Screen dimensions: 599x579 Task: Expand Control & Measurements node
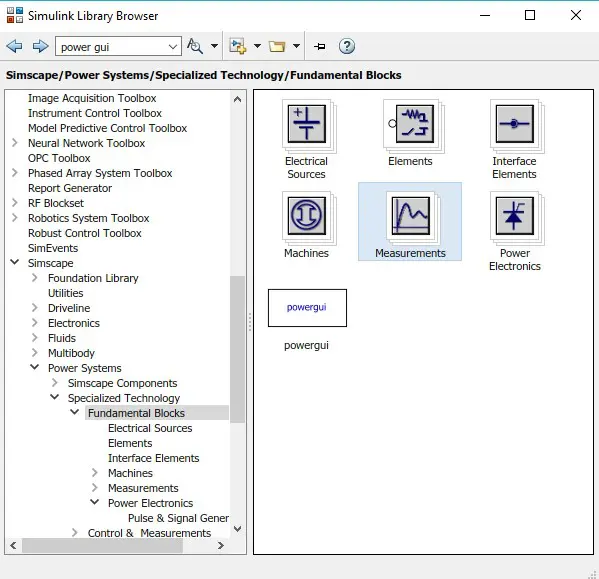tap(75, 533)
